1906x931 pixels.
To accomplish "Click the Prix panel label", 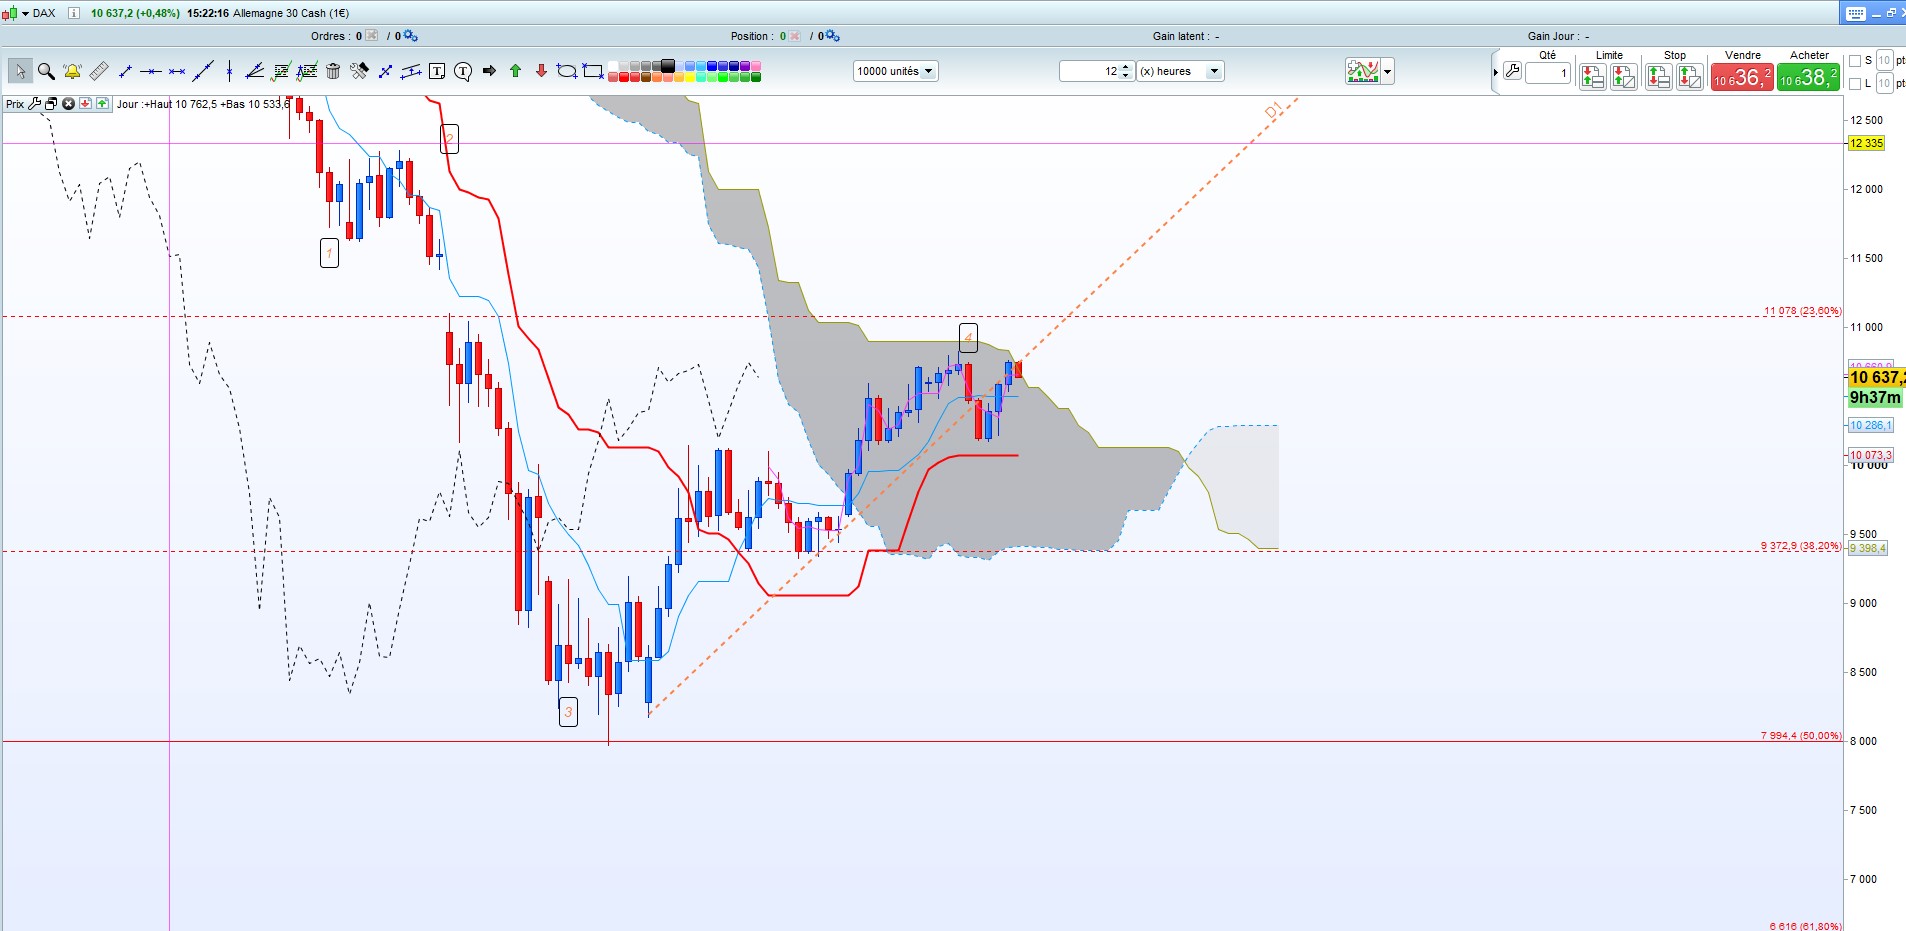I will click(x=15, y=104).
